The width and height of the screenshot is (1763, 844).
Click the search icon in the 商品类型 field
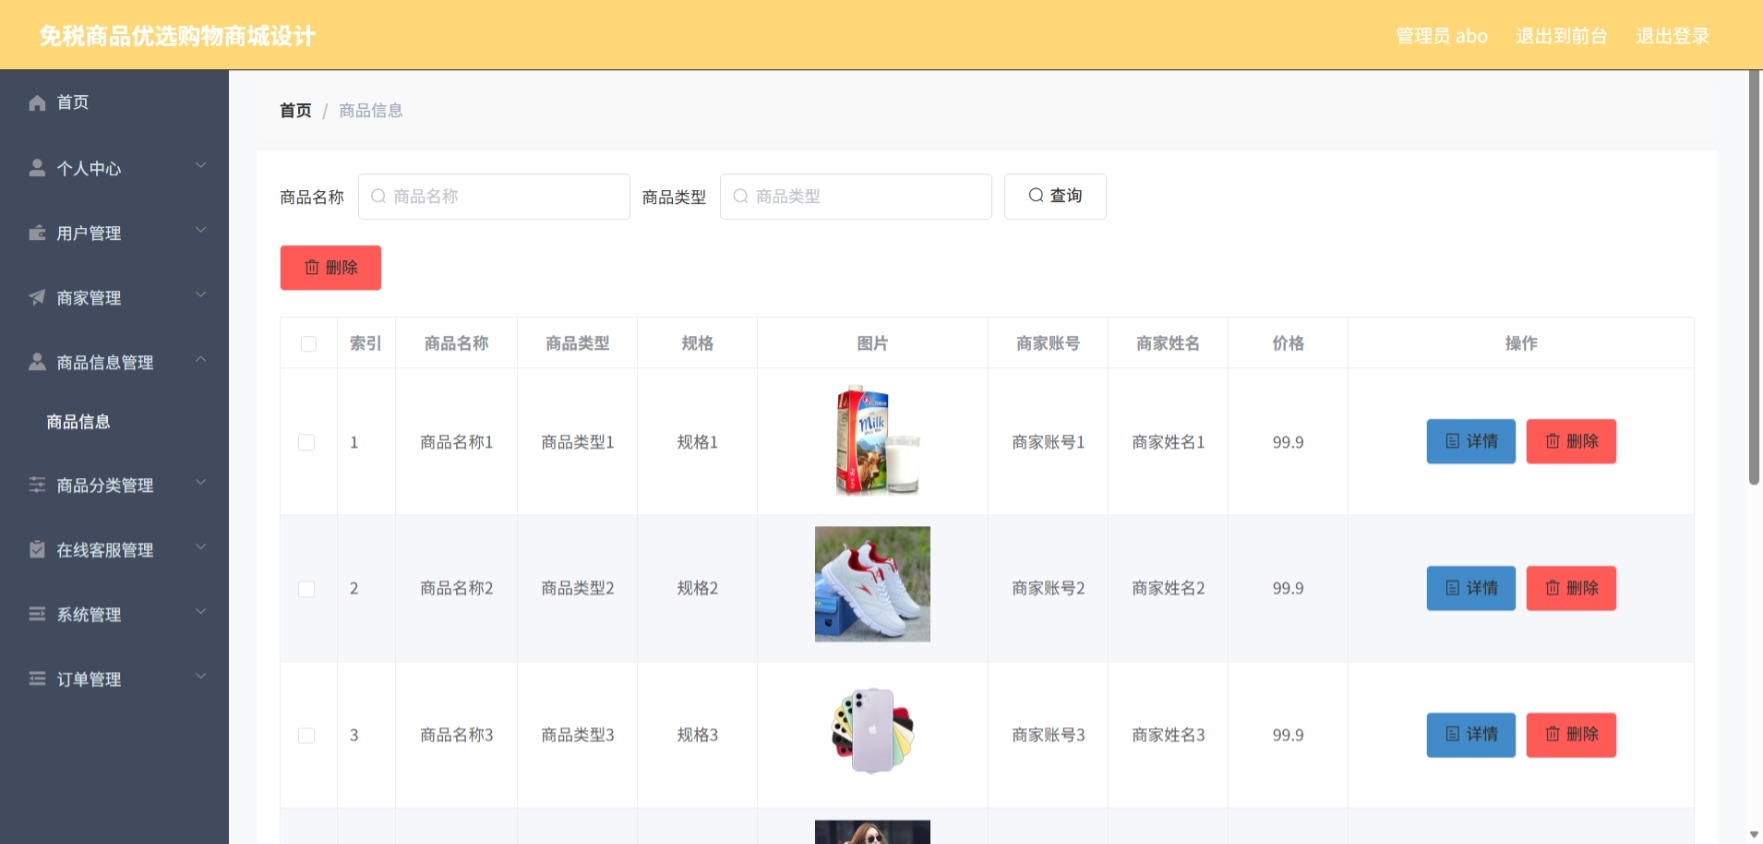point(740,196)
